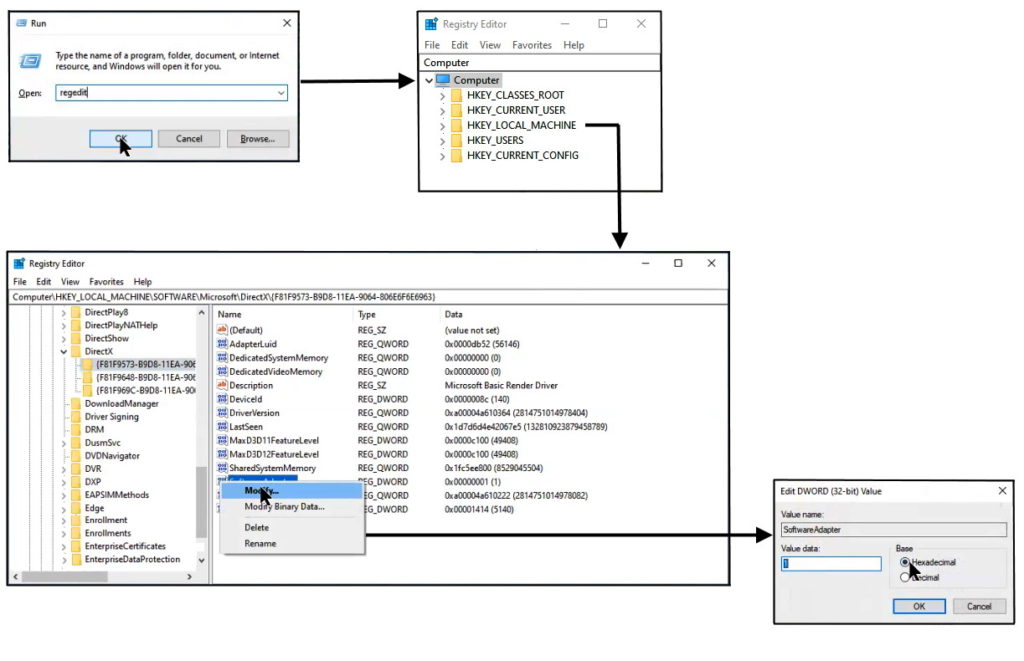The height and width of the screenshot is (661, 1024).
Task: Open Favorites menu in small Registry Editor
Action: pos(532,45)
